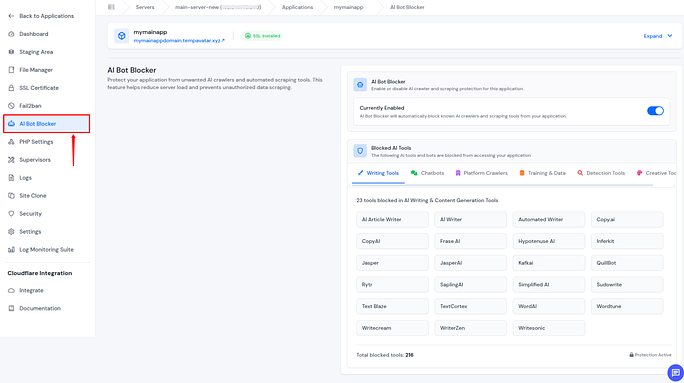The height and width of the screenshot is (383, 684).
Task: Click the AI Bot Blocker sidebar icon
Action: tap(11, 123)
